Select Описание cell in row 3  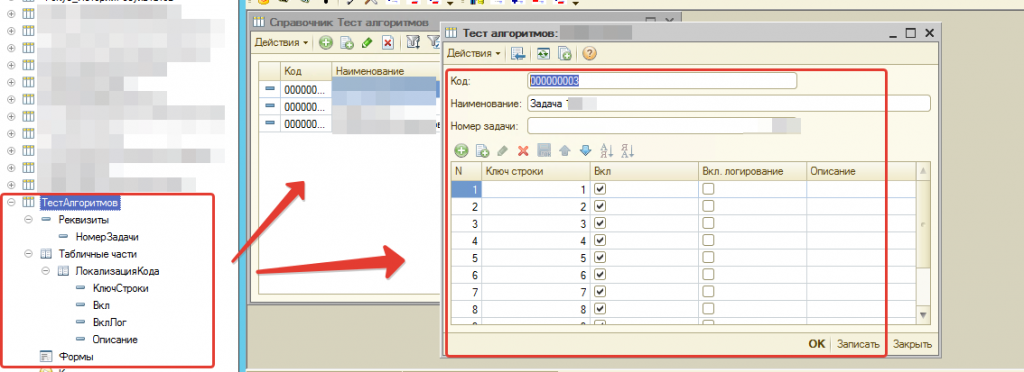tap(861, 223)
